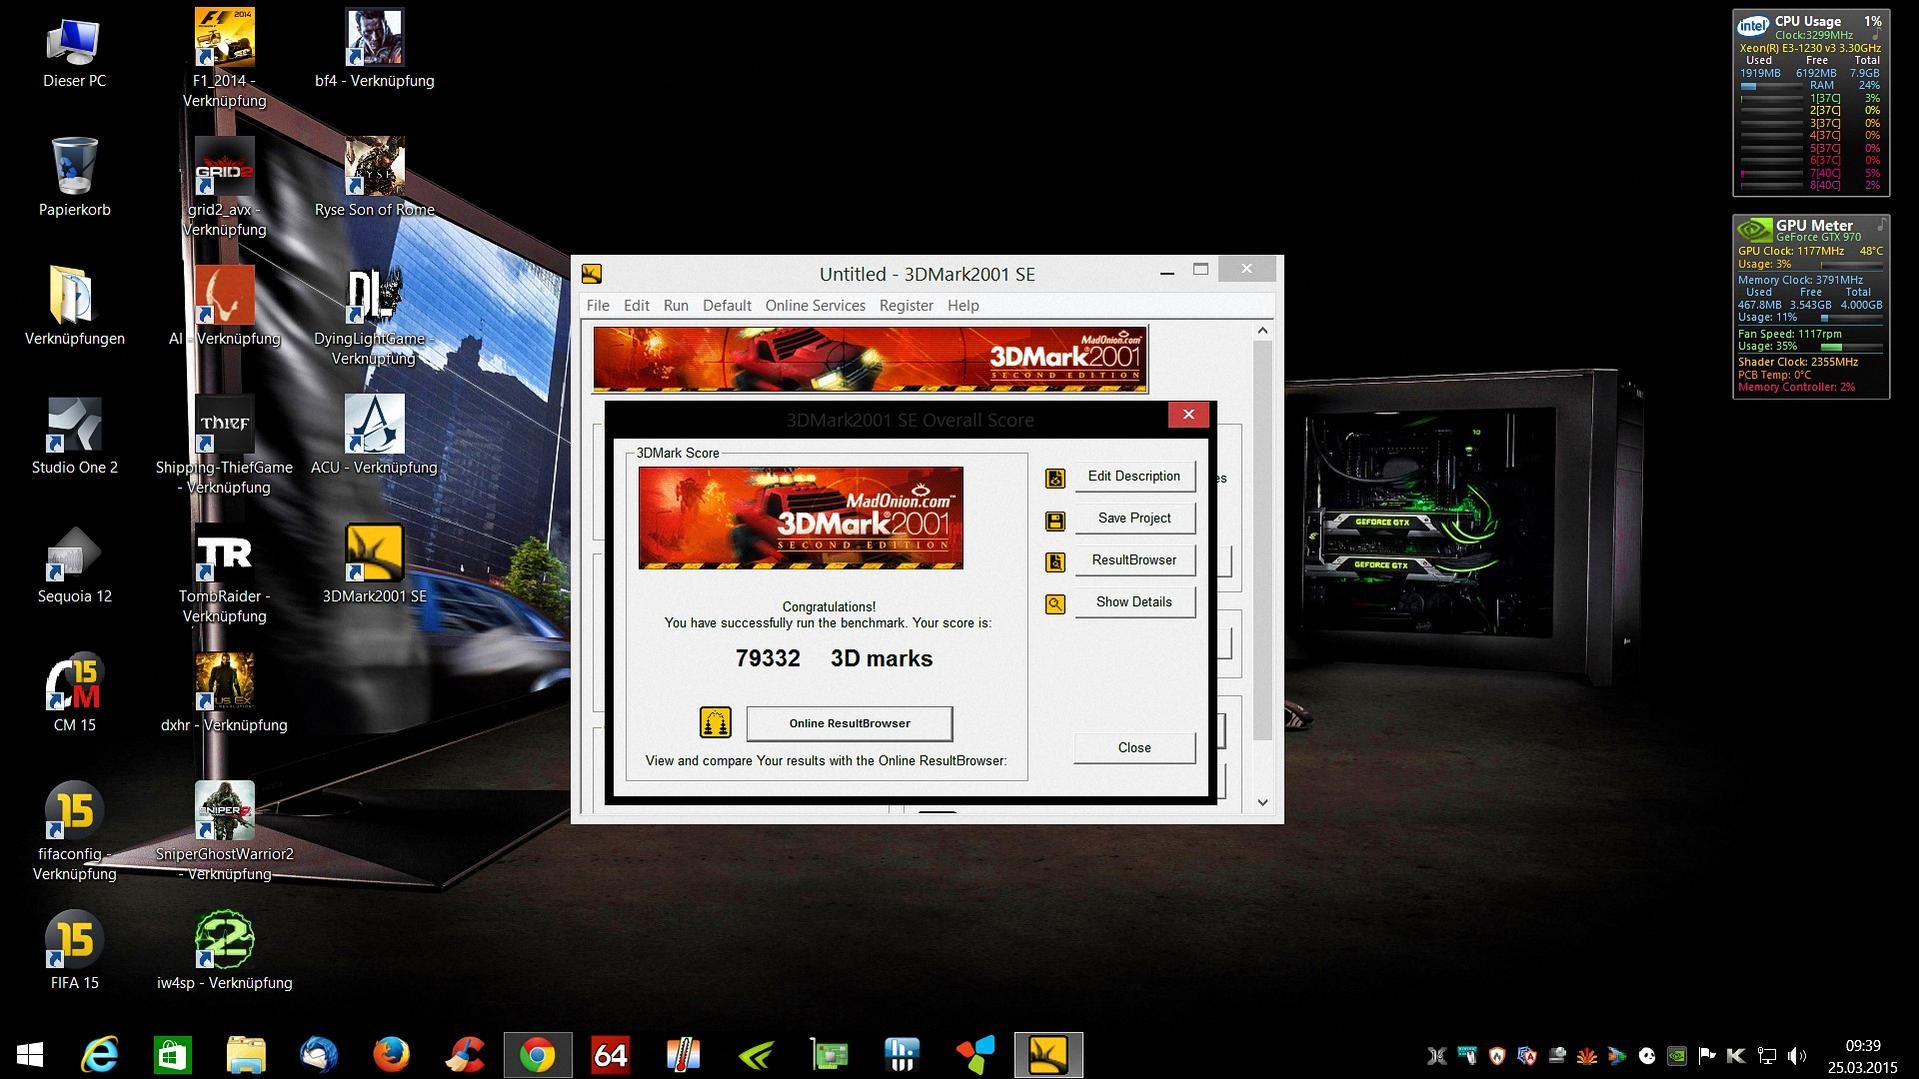
Task: Select the Verknüpfungen folder icon
Action: pos(74,307)
